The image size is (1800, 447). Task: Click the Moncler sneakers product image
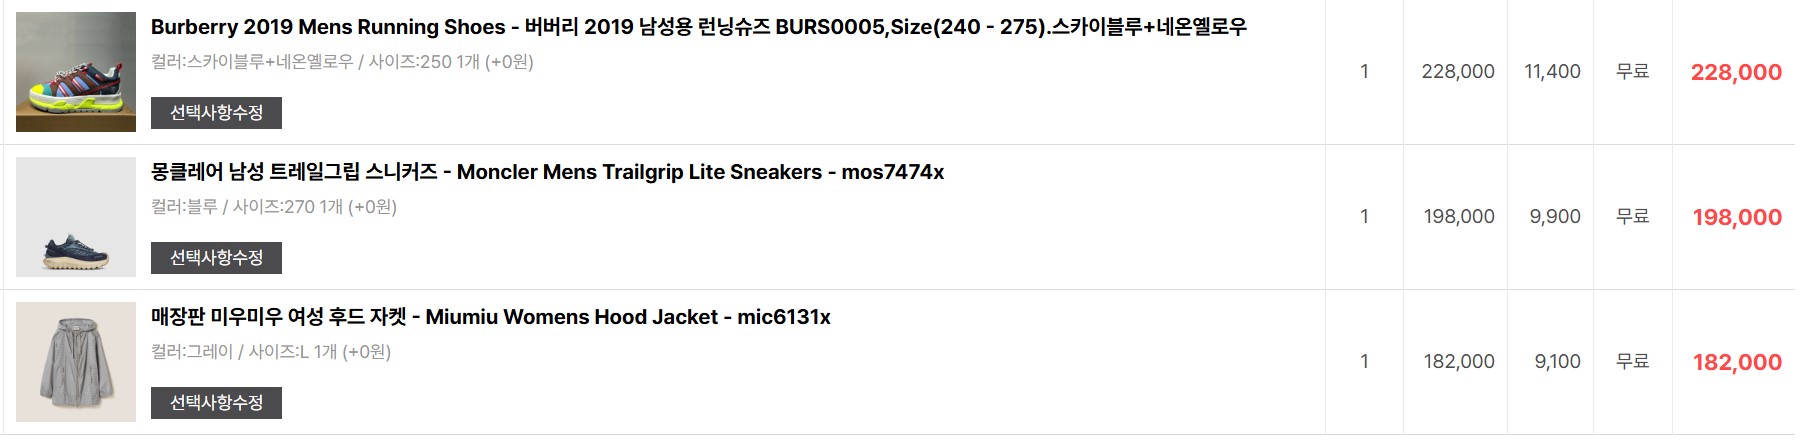(x=76, y=217)
